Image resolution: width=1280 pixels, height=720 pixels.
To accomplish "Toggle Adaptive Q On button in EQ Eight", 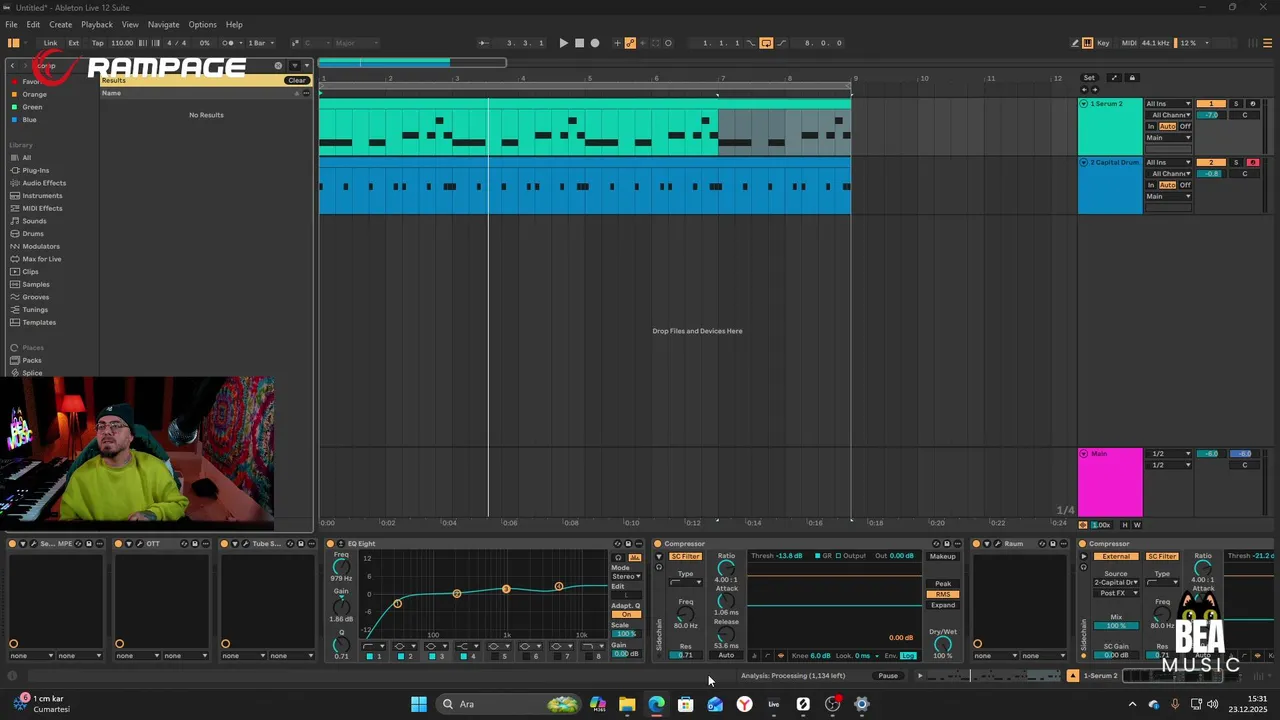I will click(627, 614).
